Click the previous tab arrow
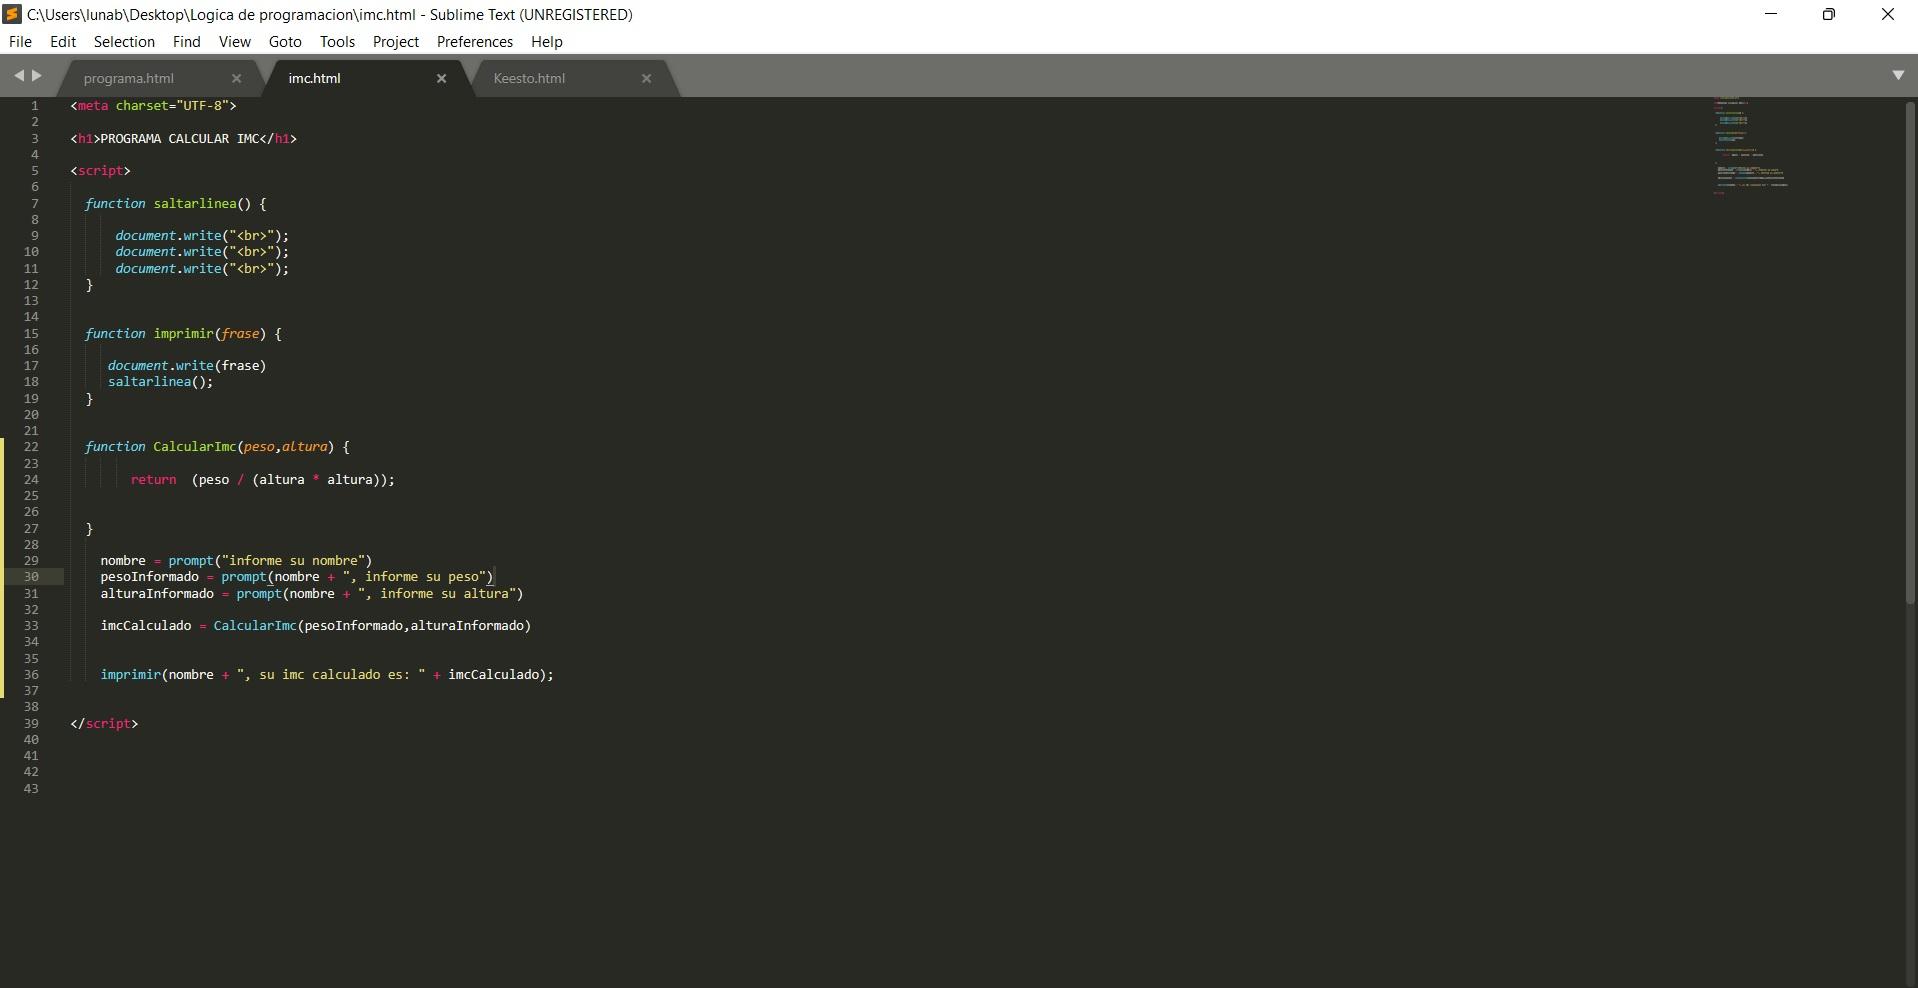The image size is (1918, 988). point(18,76)
